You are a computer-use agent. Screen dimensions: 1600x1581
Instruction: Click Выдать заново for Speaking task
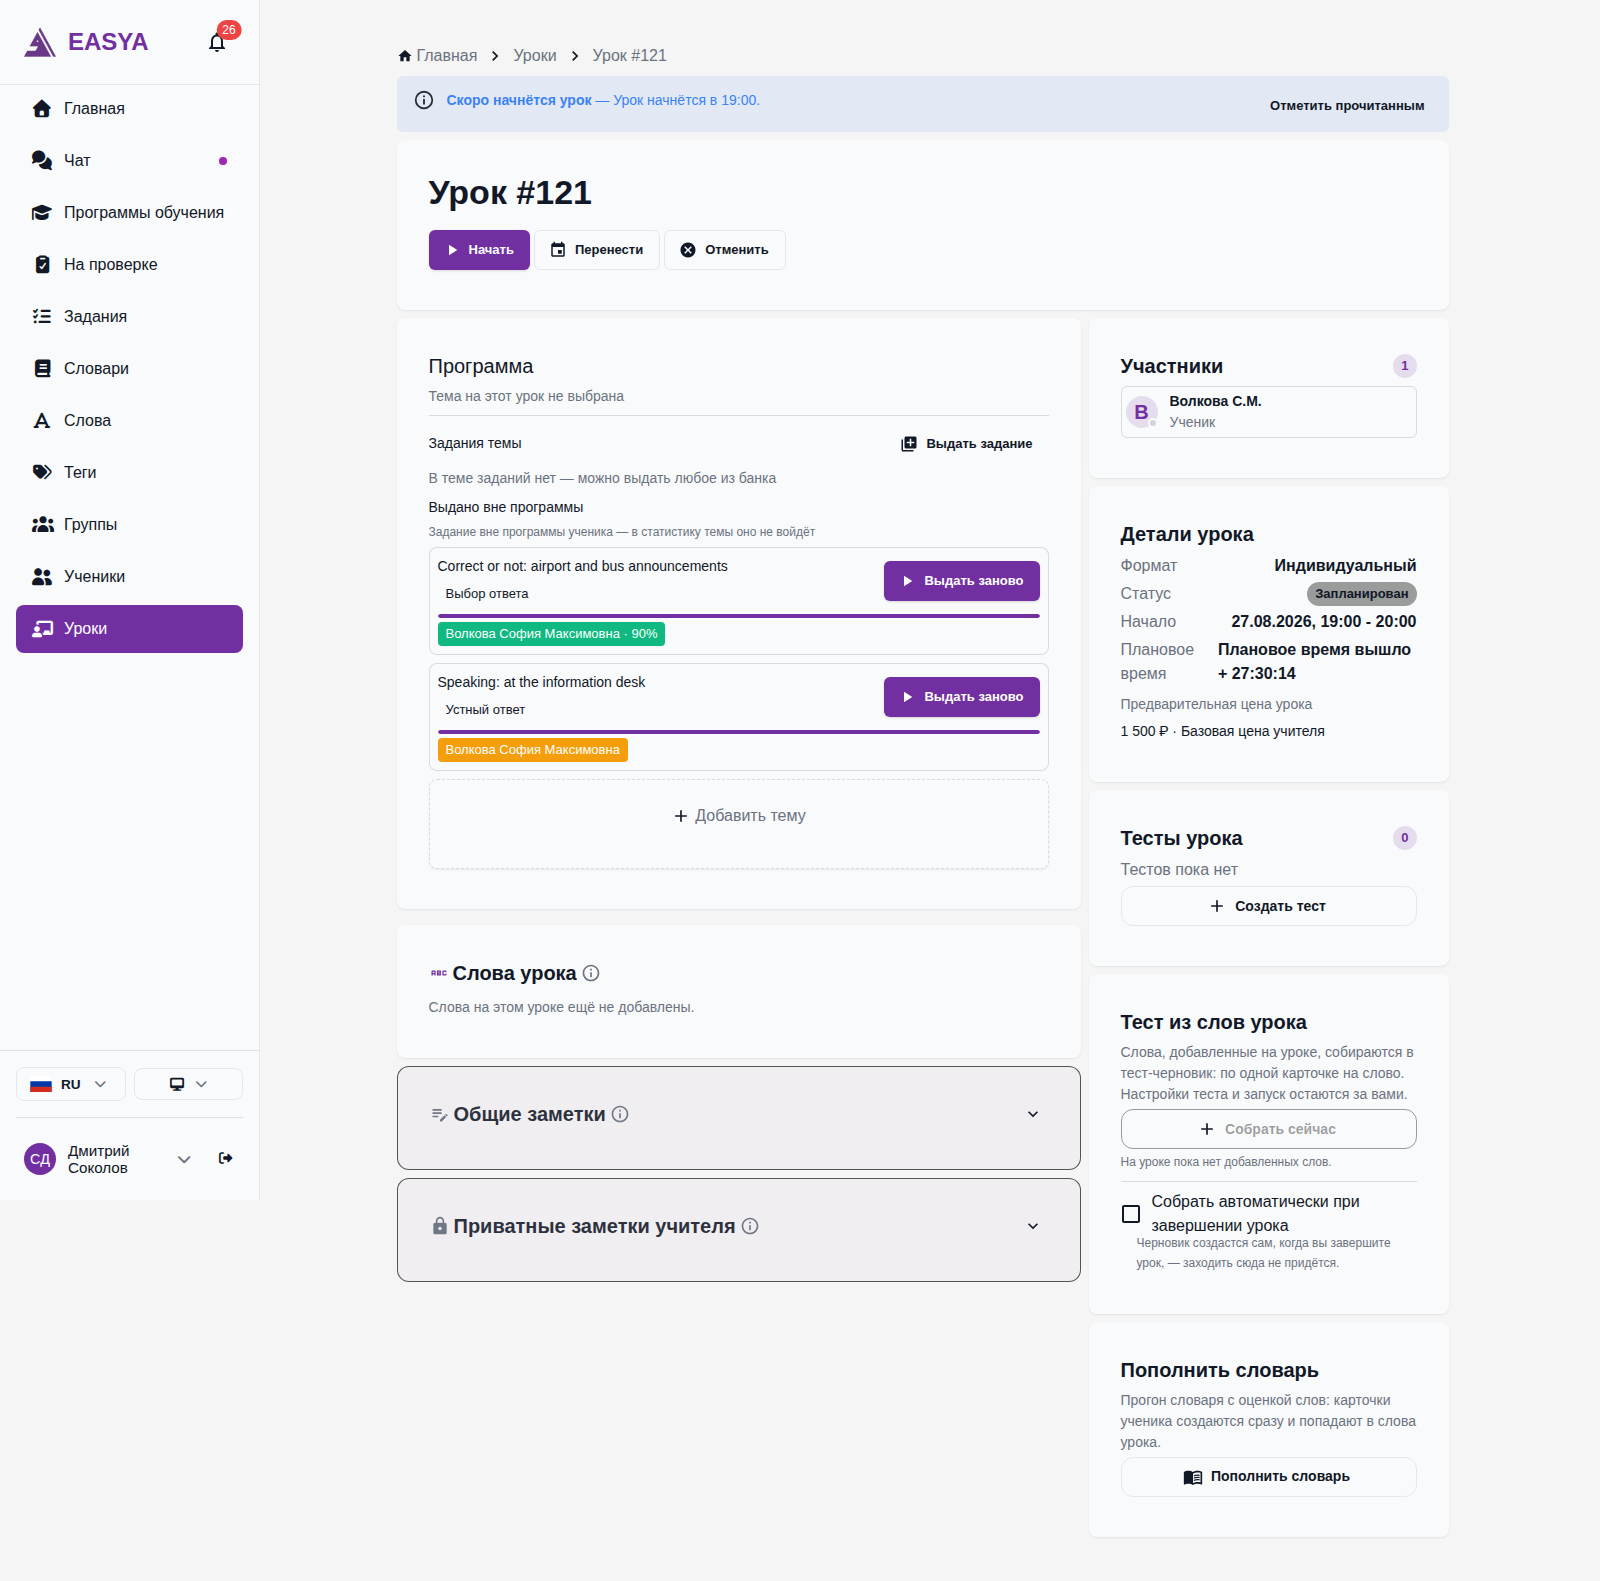click(x=962, y=697)
